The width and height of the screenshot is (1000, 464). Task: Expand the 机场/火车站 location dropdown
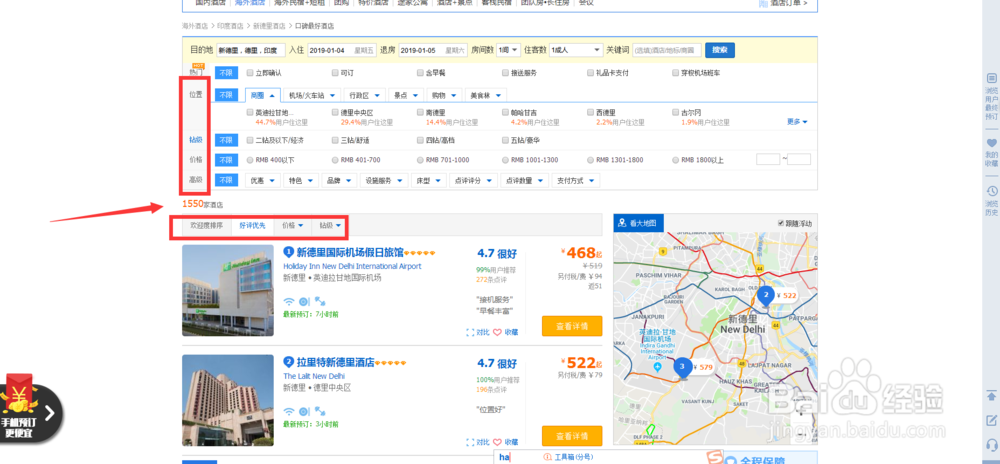click(x=312, y=96)
